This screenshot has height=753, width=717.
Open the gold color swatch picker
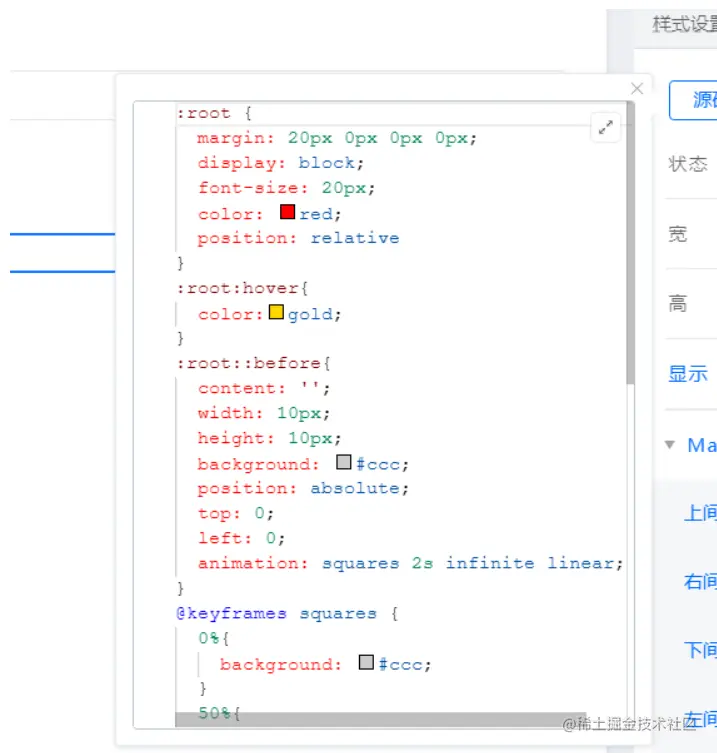[x=276, y=312]
